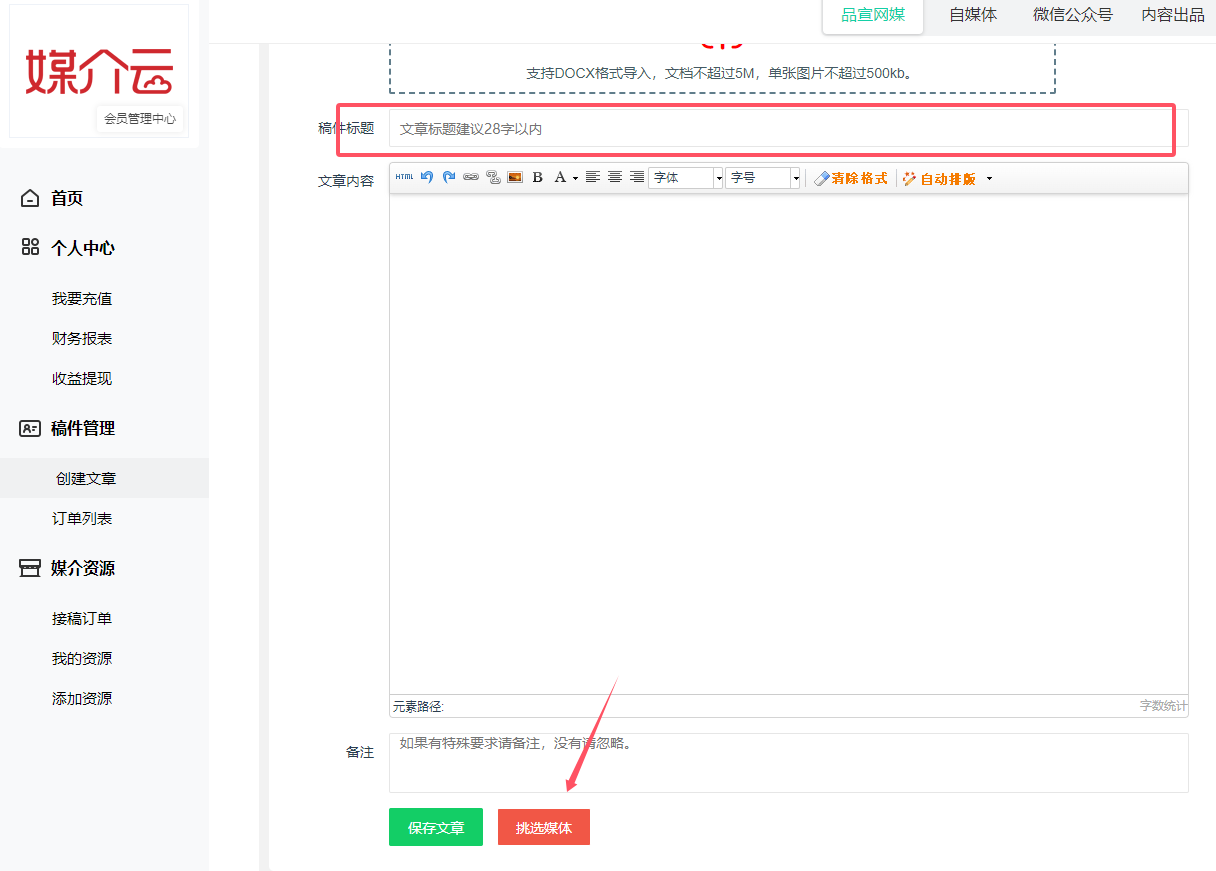
Task: Click the redo arrow in editor toolbar
Action: tap(449, 177)
